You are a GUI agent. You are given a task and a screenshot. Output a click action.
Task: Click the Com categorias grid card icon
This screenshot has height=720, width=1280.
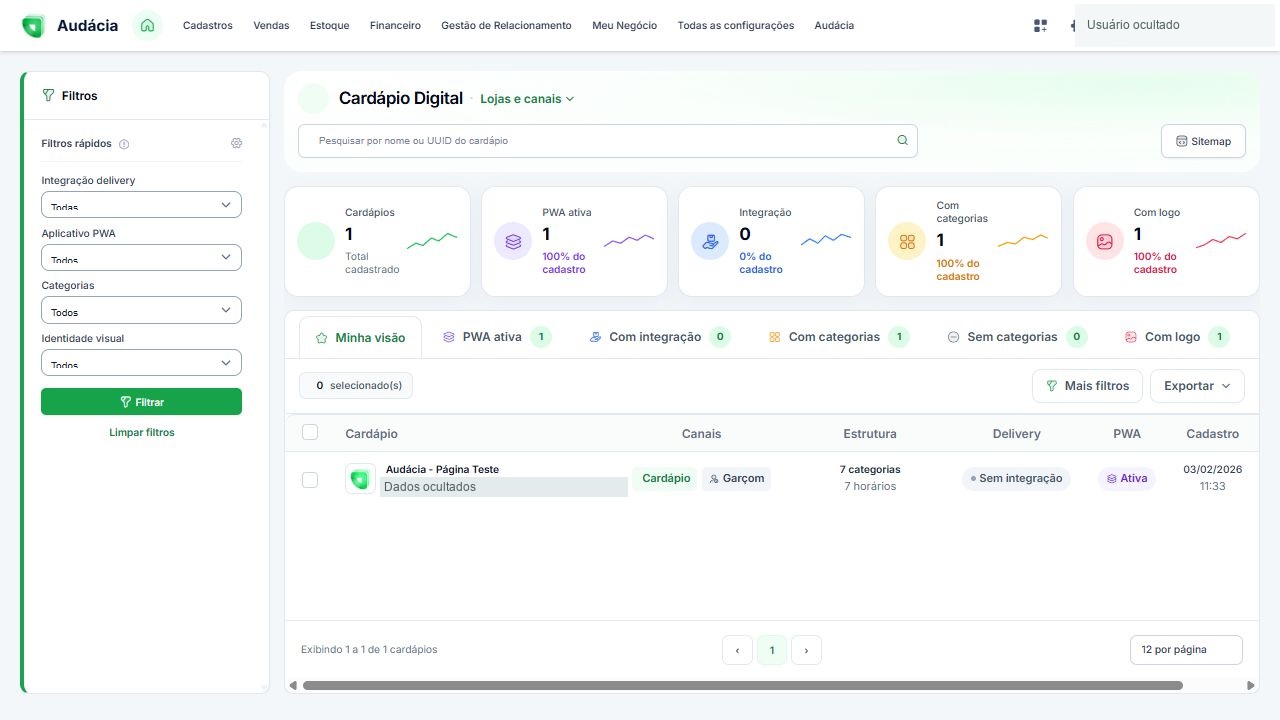pos(907,241)
